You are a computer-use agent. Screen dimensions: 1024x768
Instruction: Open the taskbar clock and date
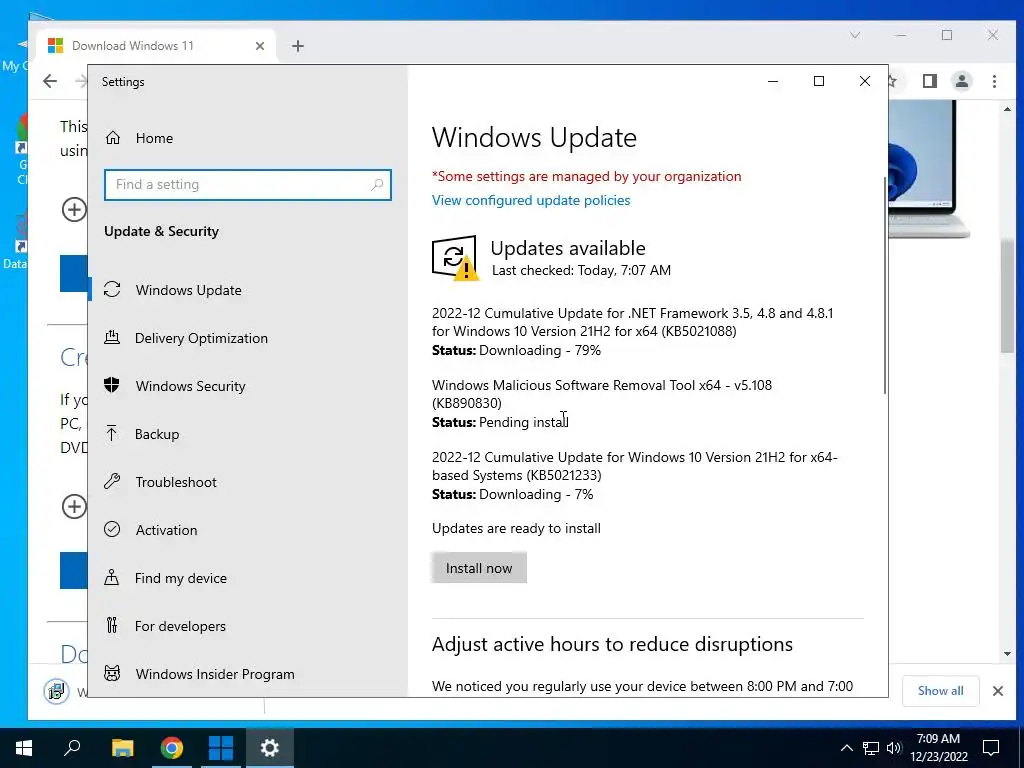coord(938,748)
